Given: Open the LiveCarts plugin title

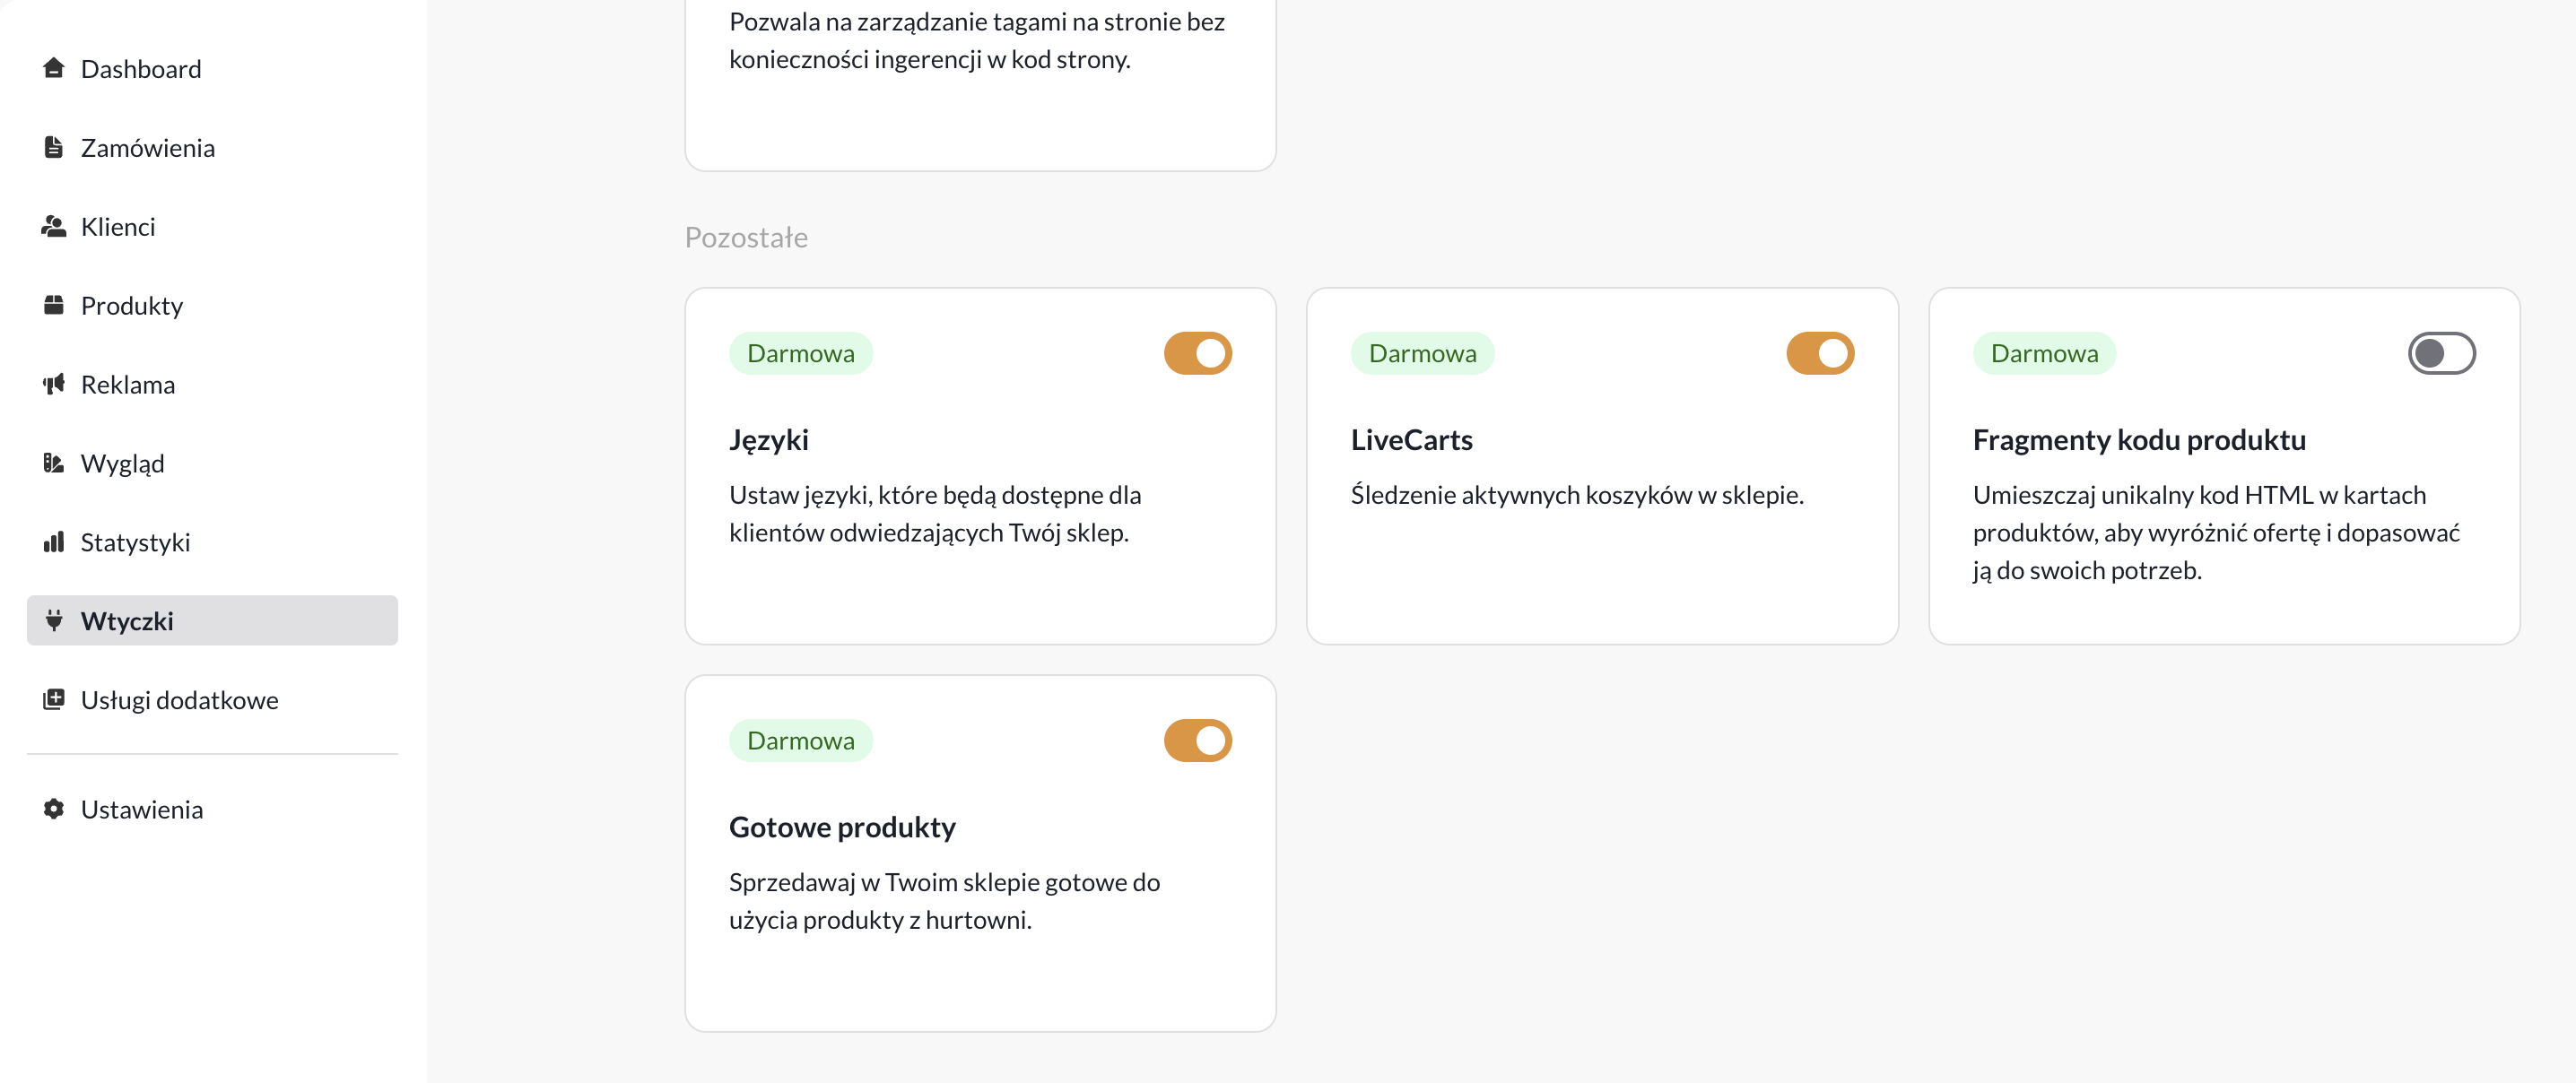Looking at the screenshot, I should pos(1411,440).
